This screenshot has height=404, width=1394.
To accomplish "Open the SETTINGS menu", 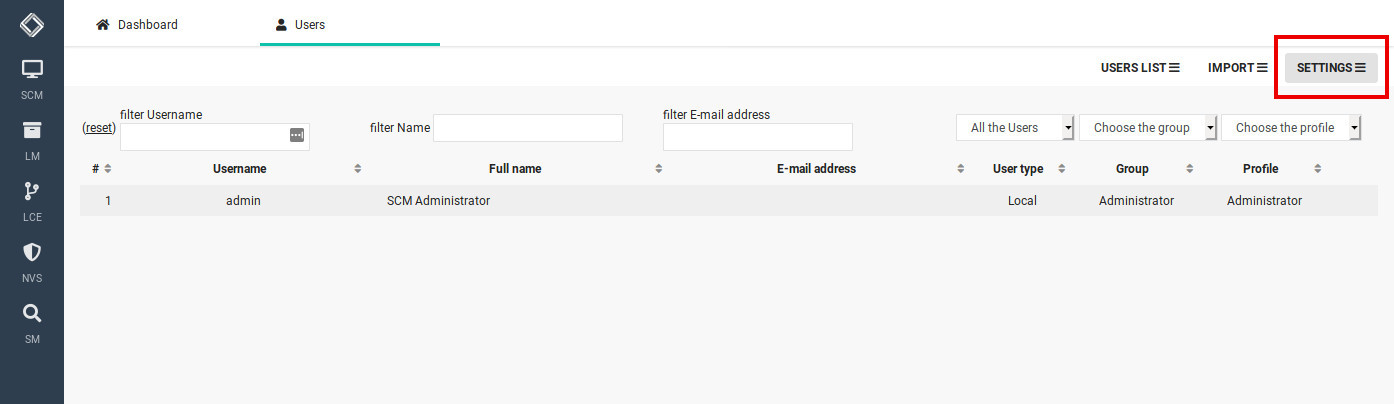I will point(1331,68).
